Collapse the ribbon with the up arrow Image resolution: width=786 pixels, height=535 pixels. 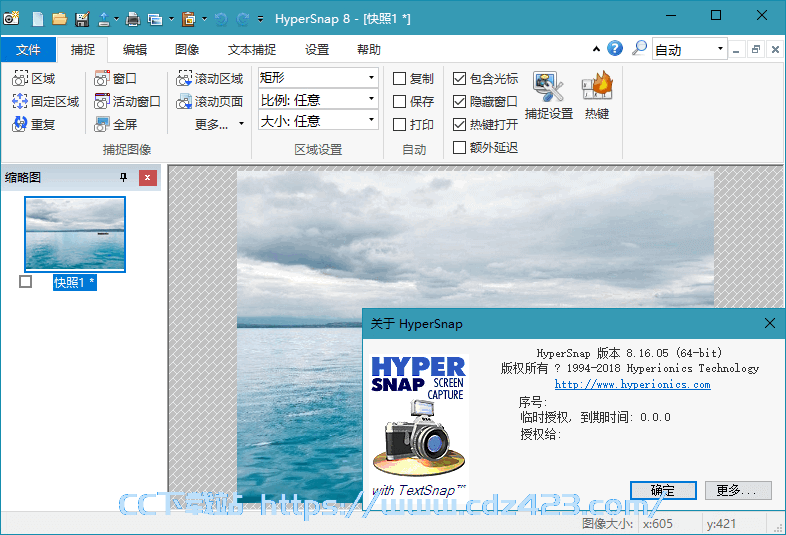[596, 49]
